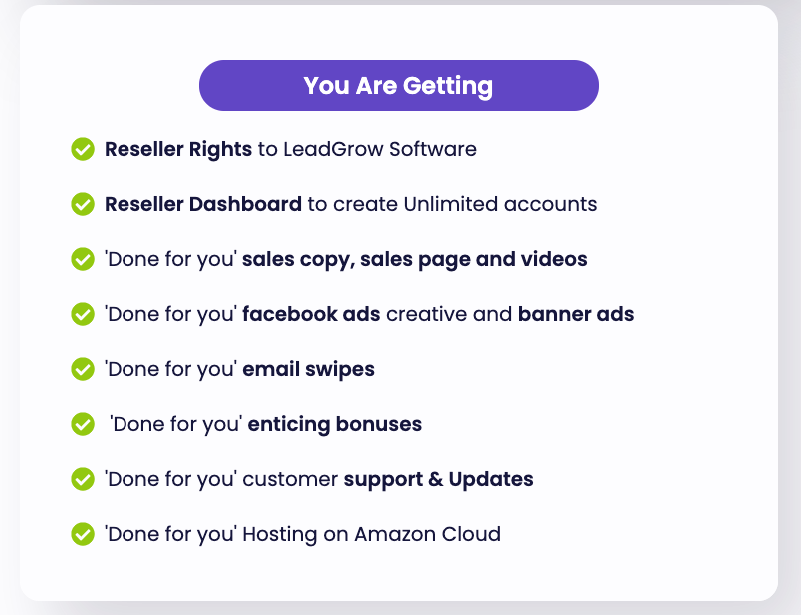Select the check icon beside sales copy line
Viewport: 801px width, 615px height.
(83, 259)
